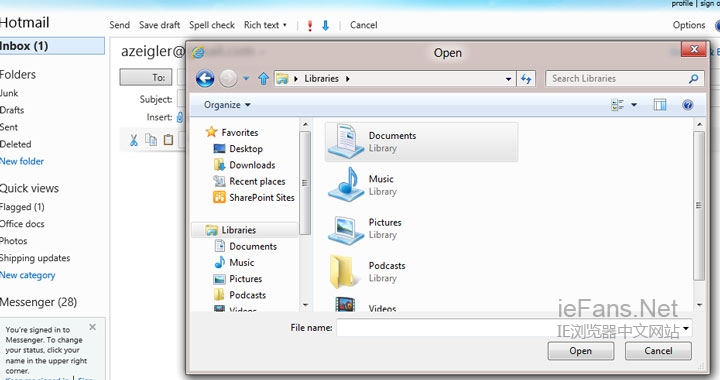Open Inbox (1) in Hotmail sidebar
Viewport: 720px width, 380px height.
51,46
